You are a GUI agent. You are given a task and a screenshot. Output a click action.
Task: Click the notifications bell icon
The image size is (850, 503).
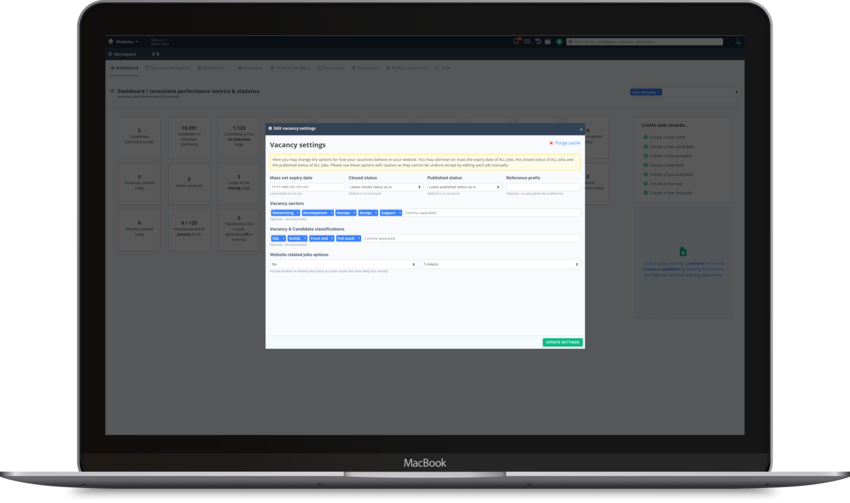(x=516, y=41)
